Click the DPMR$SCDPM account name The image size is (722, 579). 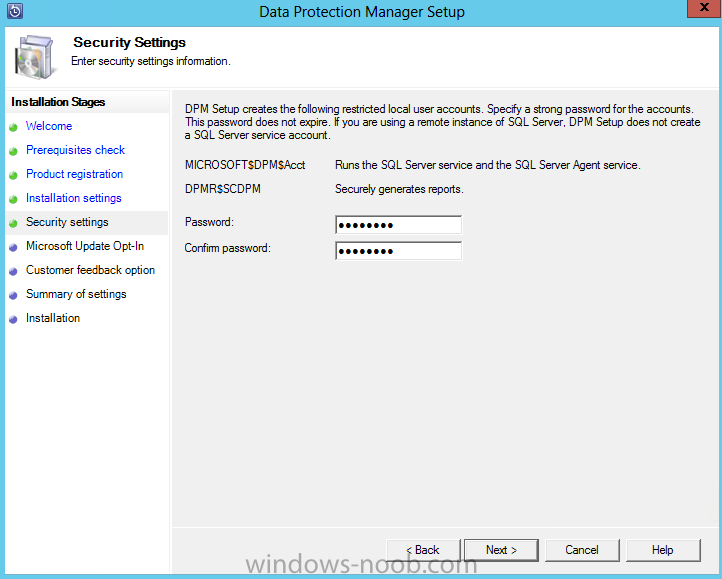tap(223, 189)
